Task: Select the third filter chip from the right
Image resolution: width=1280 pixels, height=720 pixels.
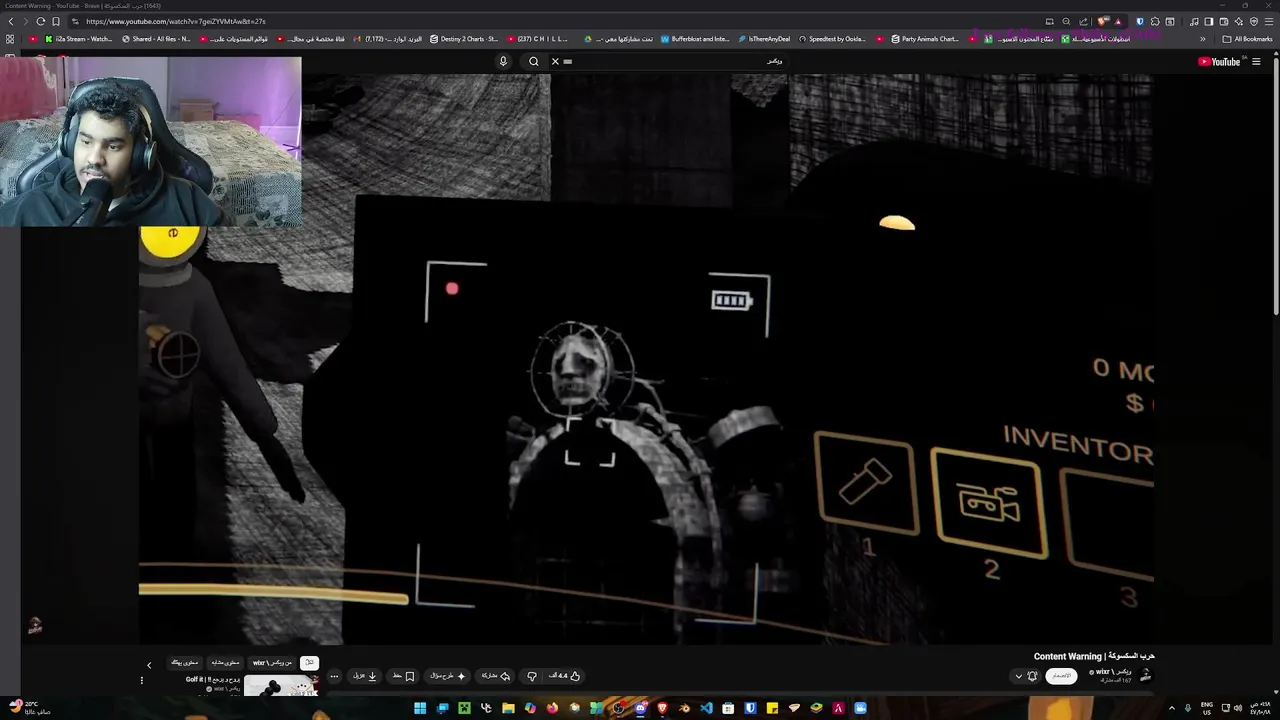Action: coord(225,662)
